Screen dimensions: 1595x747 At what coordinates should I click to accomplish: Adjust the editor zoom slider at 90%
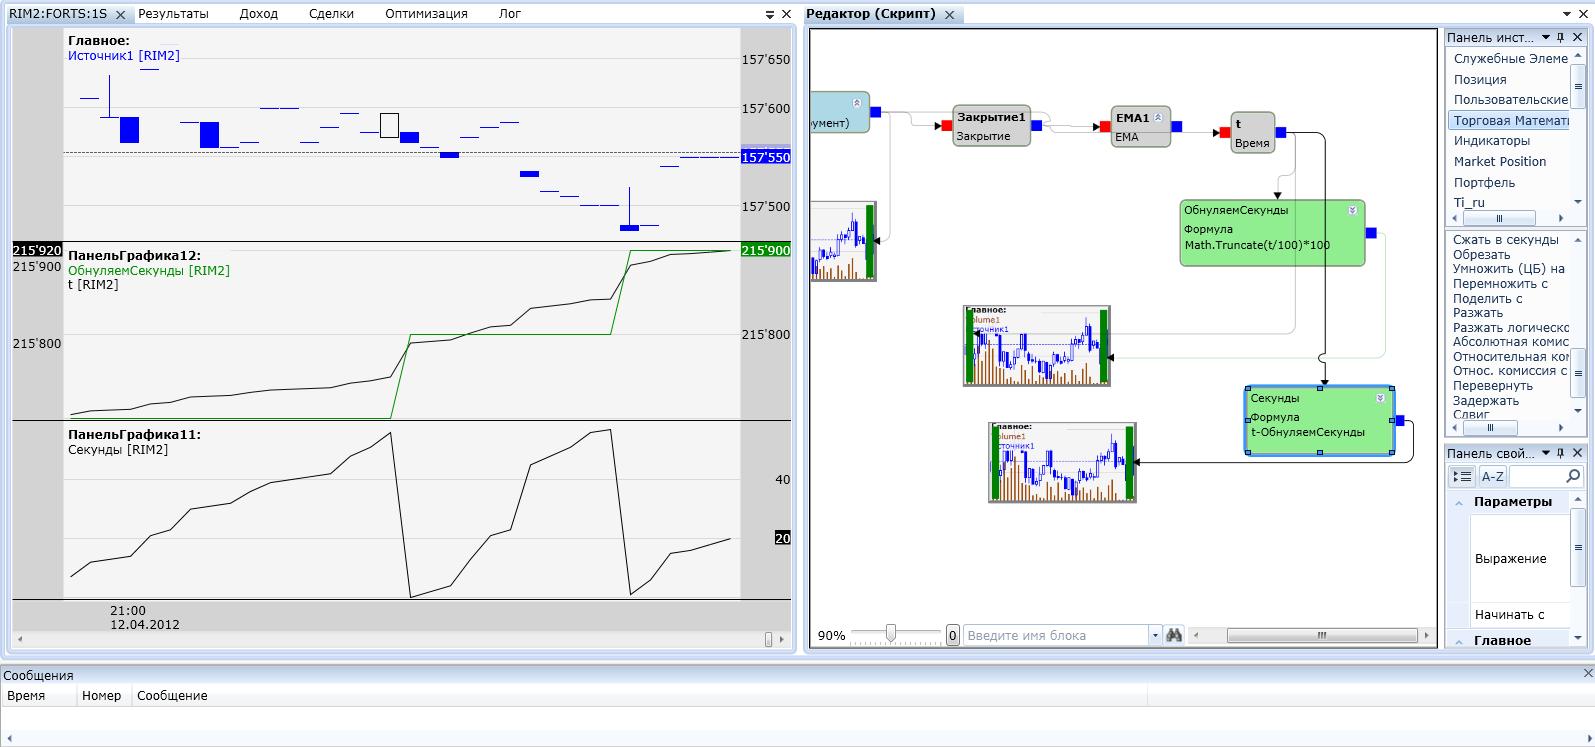[x=890, y=633]
